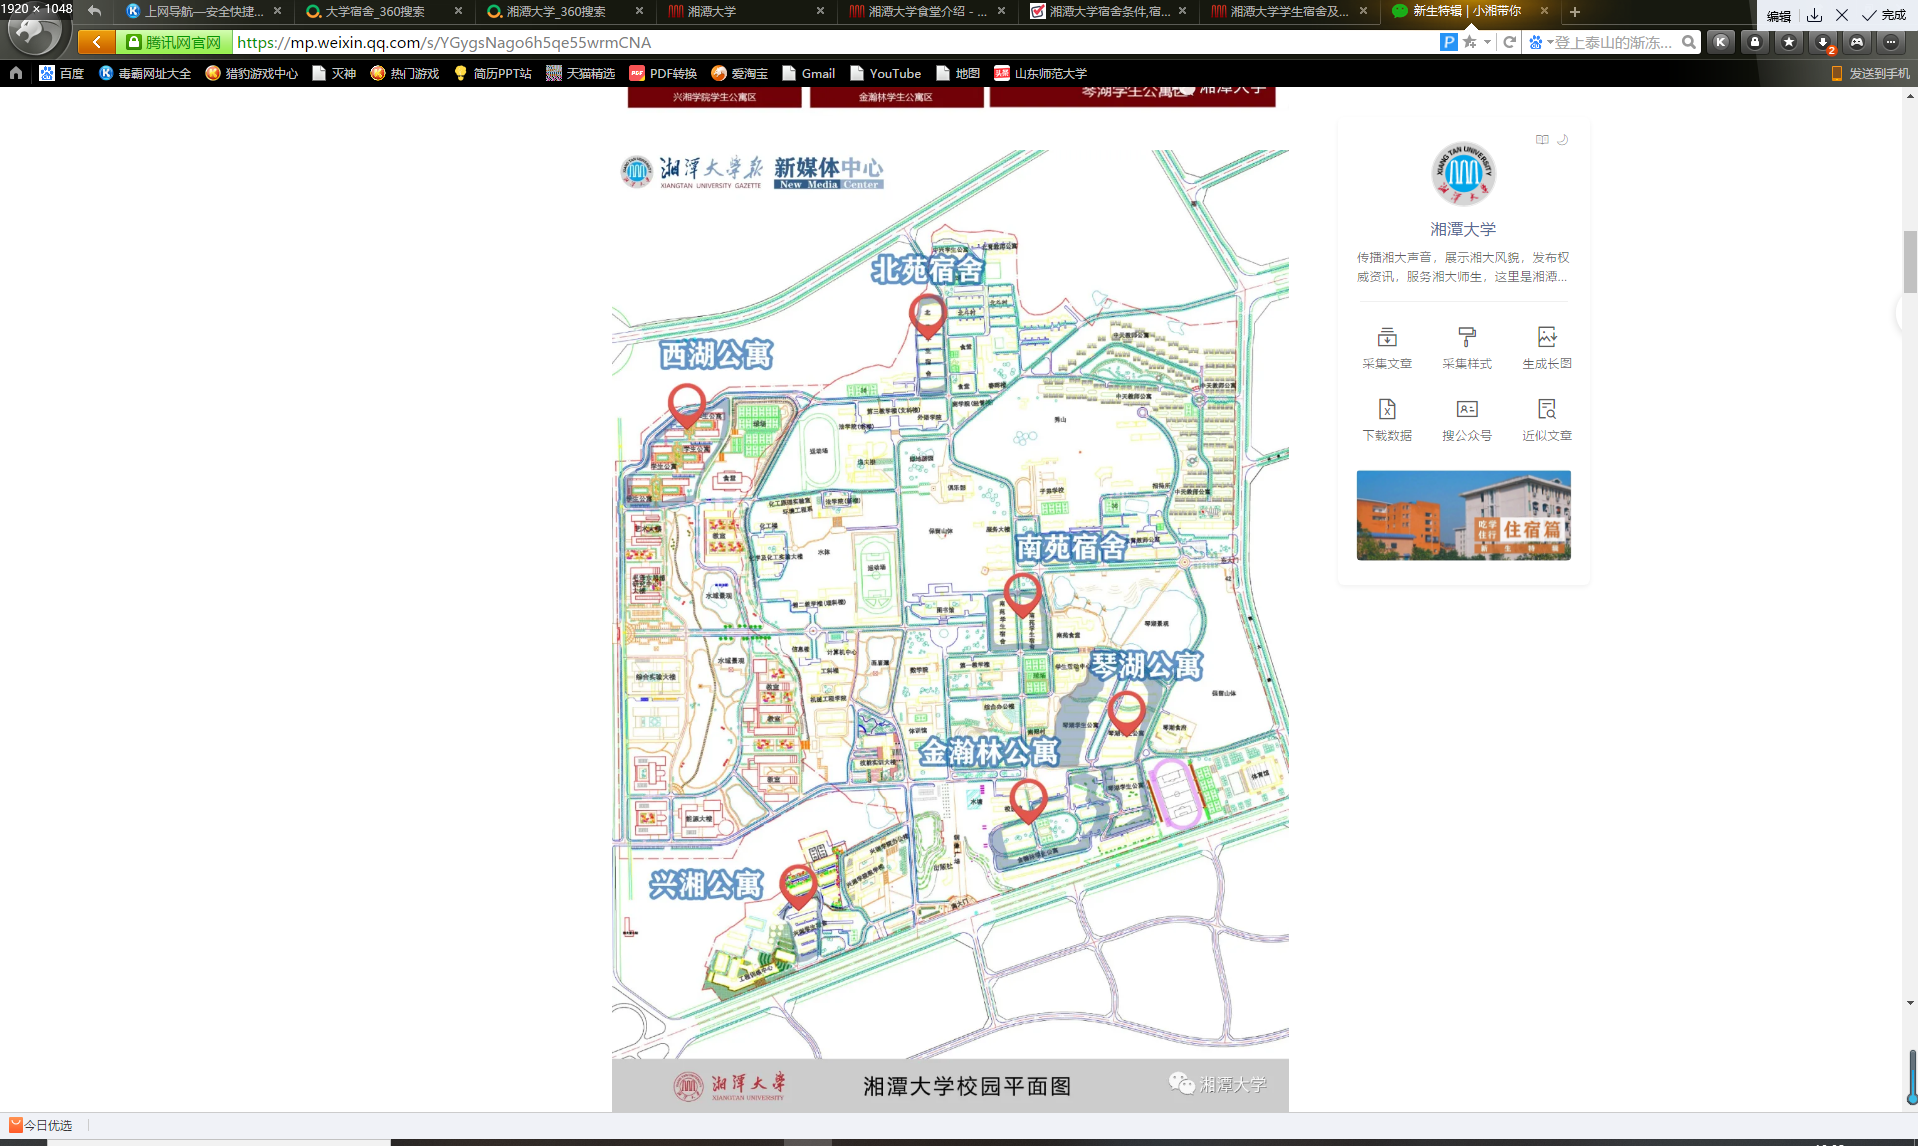Click the 采集文章 icon in sidebar
The width and height of the screenshot is (1918, 1146).
(1386, 347)
